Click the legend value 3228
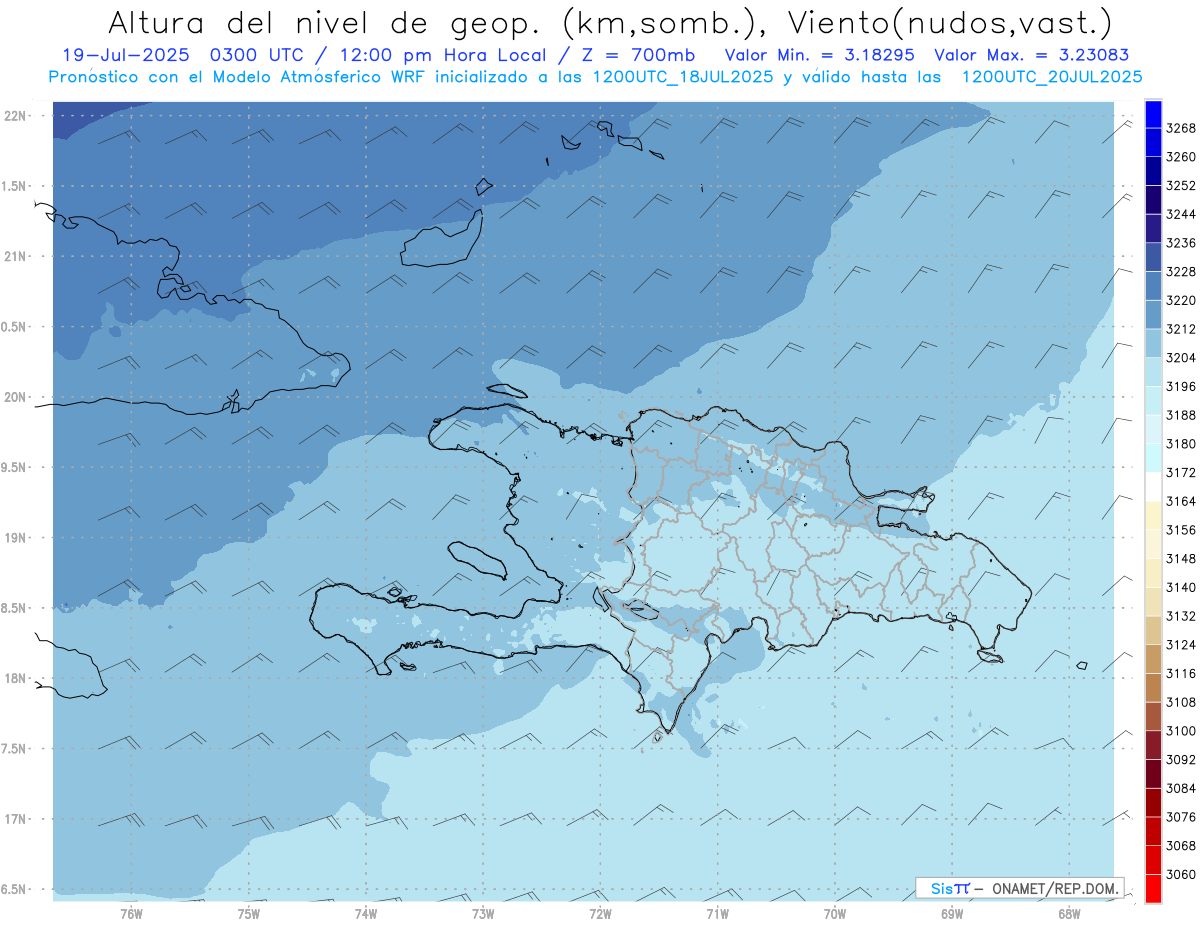 tap(1180, 272)
